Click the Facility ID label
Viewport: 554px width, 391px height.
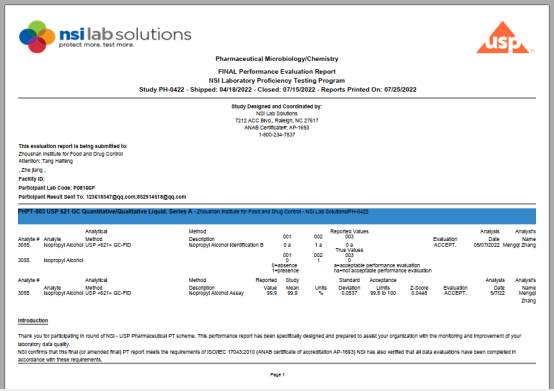31,179
